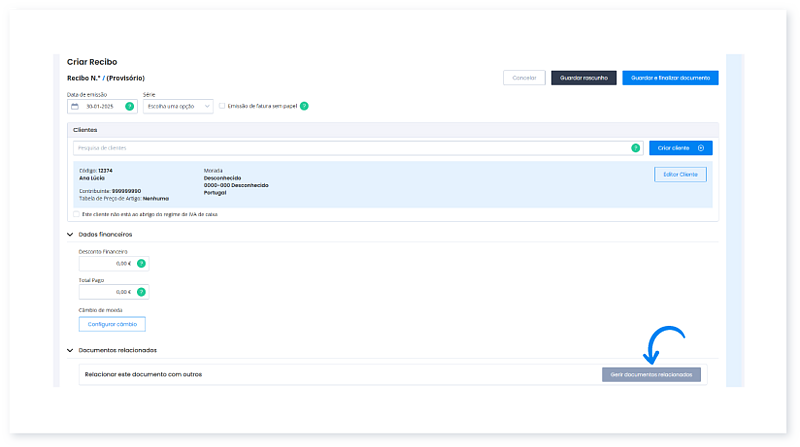
Task: Enable Emissão de fatura sem papel checkbox
Action: tap(222, 106)
